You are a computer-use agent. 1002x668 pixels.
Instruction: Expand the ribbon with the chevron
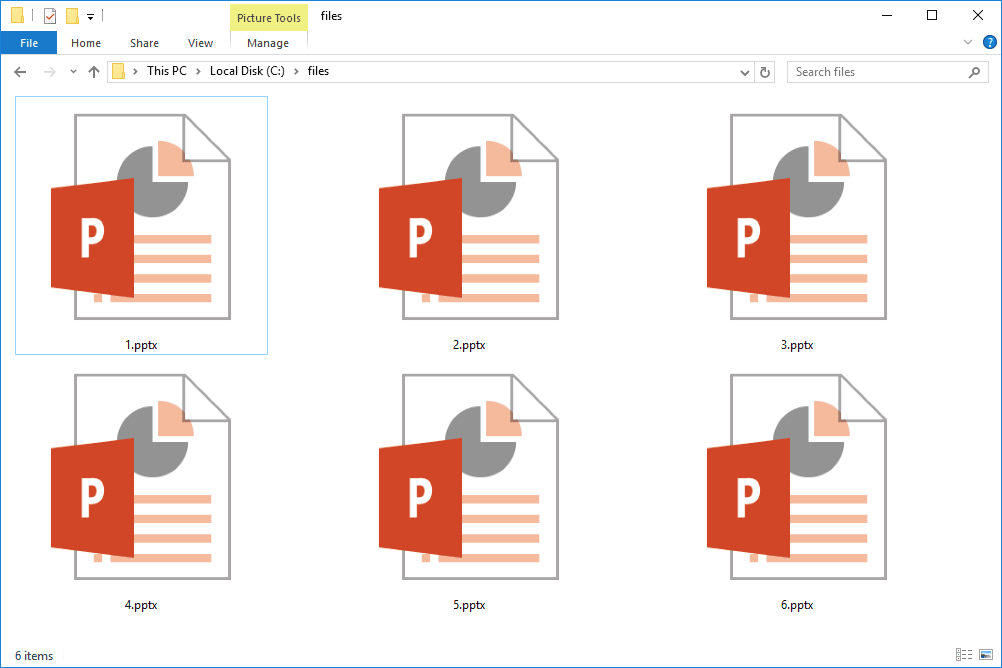tap(967, 43)
